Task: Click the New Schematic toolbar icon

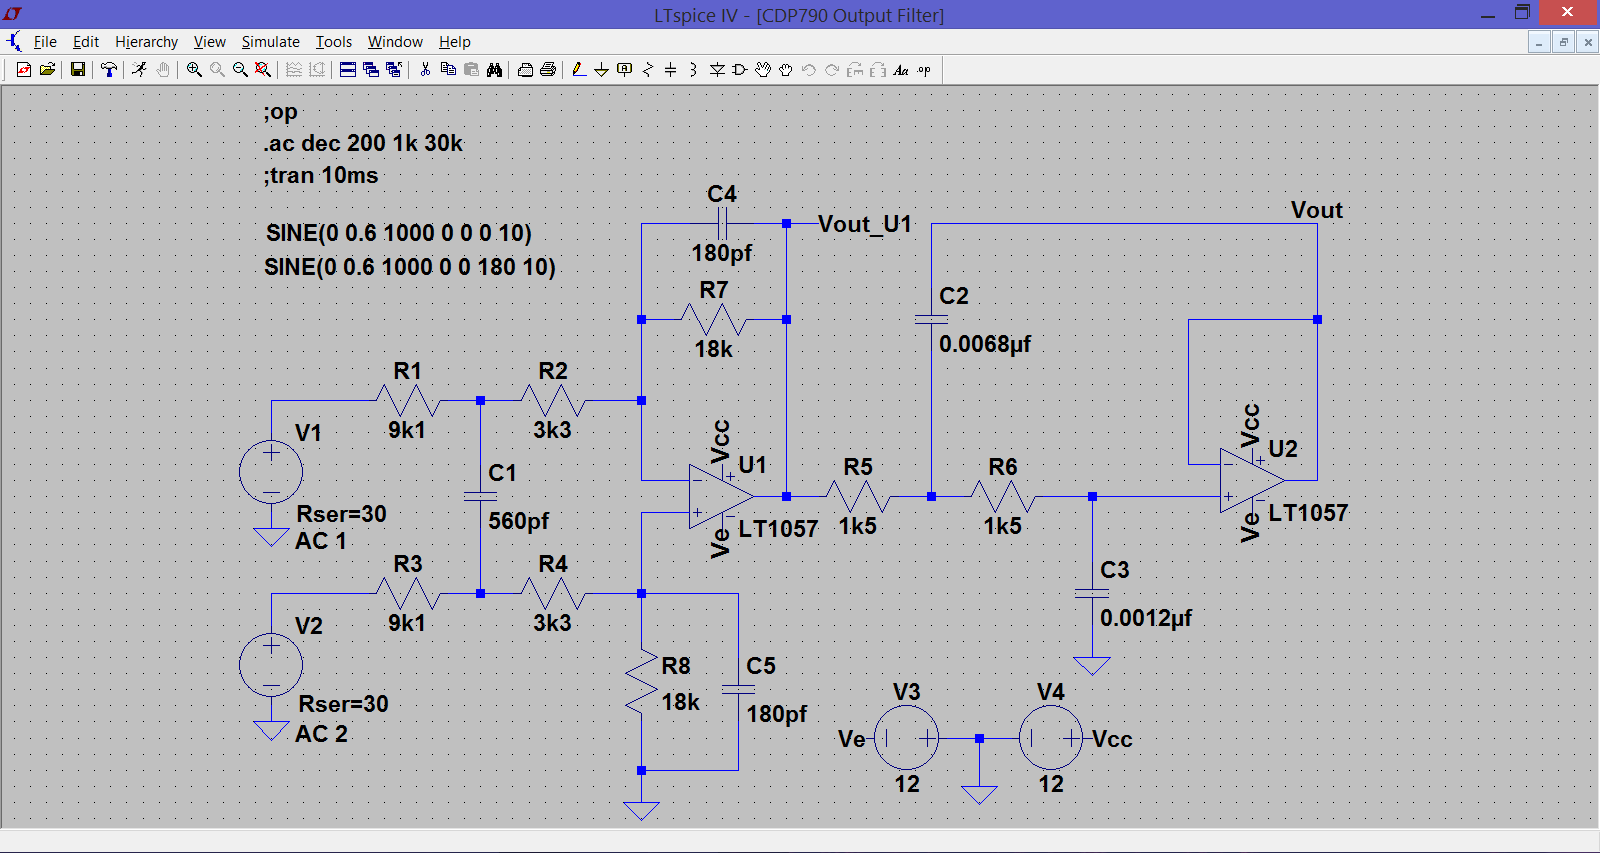Action: click(x=24, y=70)
